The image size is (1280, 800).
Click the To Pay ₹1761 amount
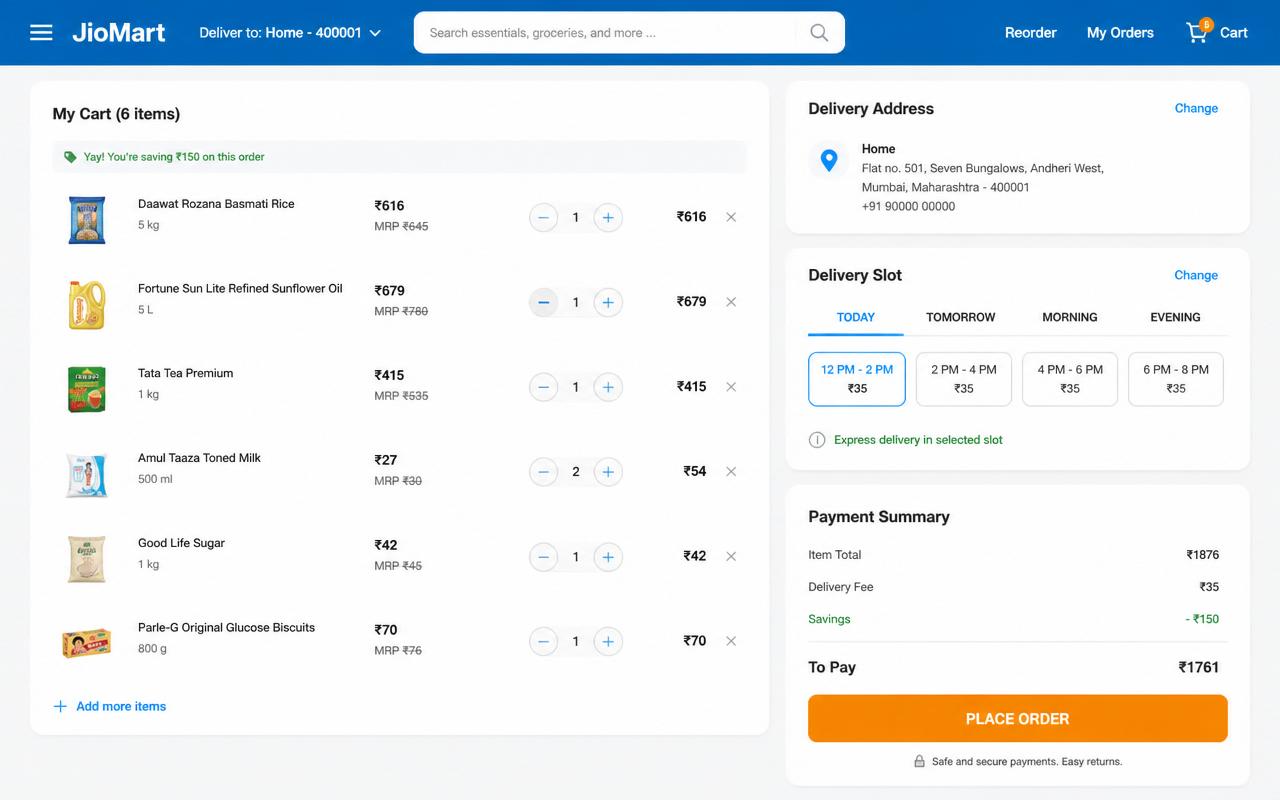tap(1199, 667)
